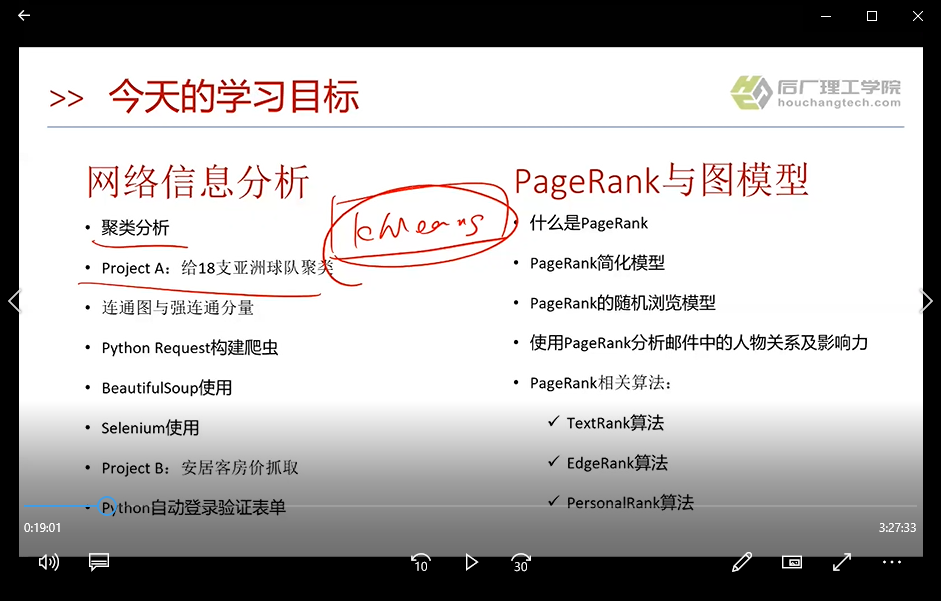
Task: Click bullet Python Request构建爬虫
Action: click(190, 348)
